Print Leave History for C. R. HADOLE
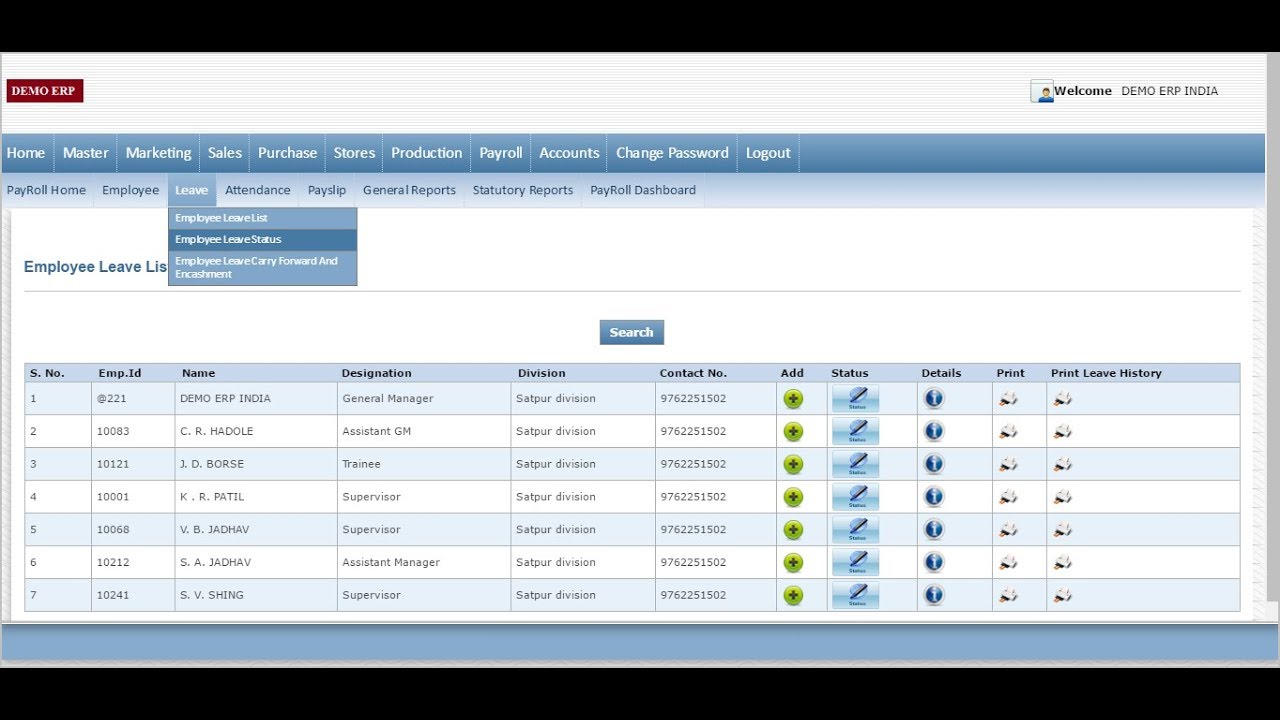 [1062, 432]
